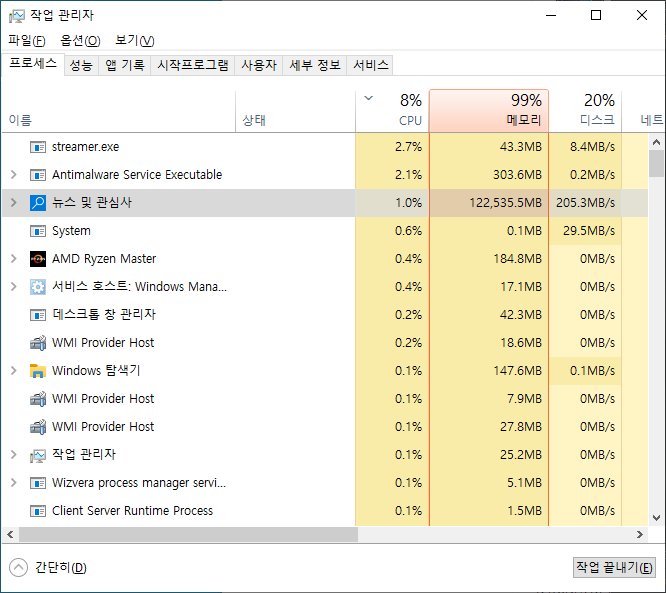Expand the 뉴스 및 관심사 process group

point(14,203)
